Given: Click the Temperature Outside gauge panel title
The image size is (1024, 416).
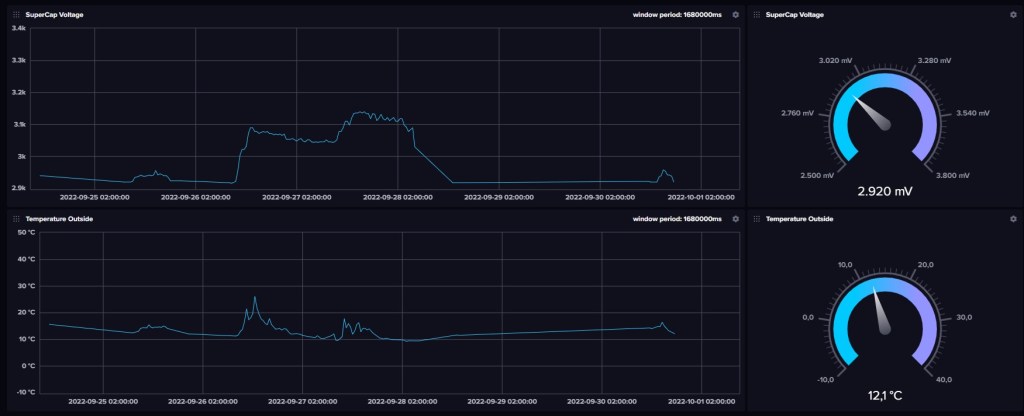Looking at the screenshot, I should click(x=799, y=218).
